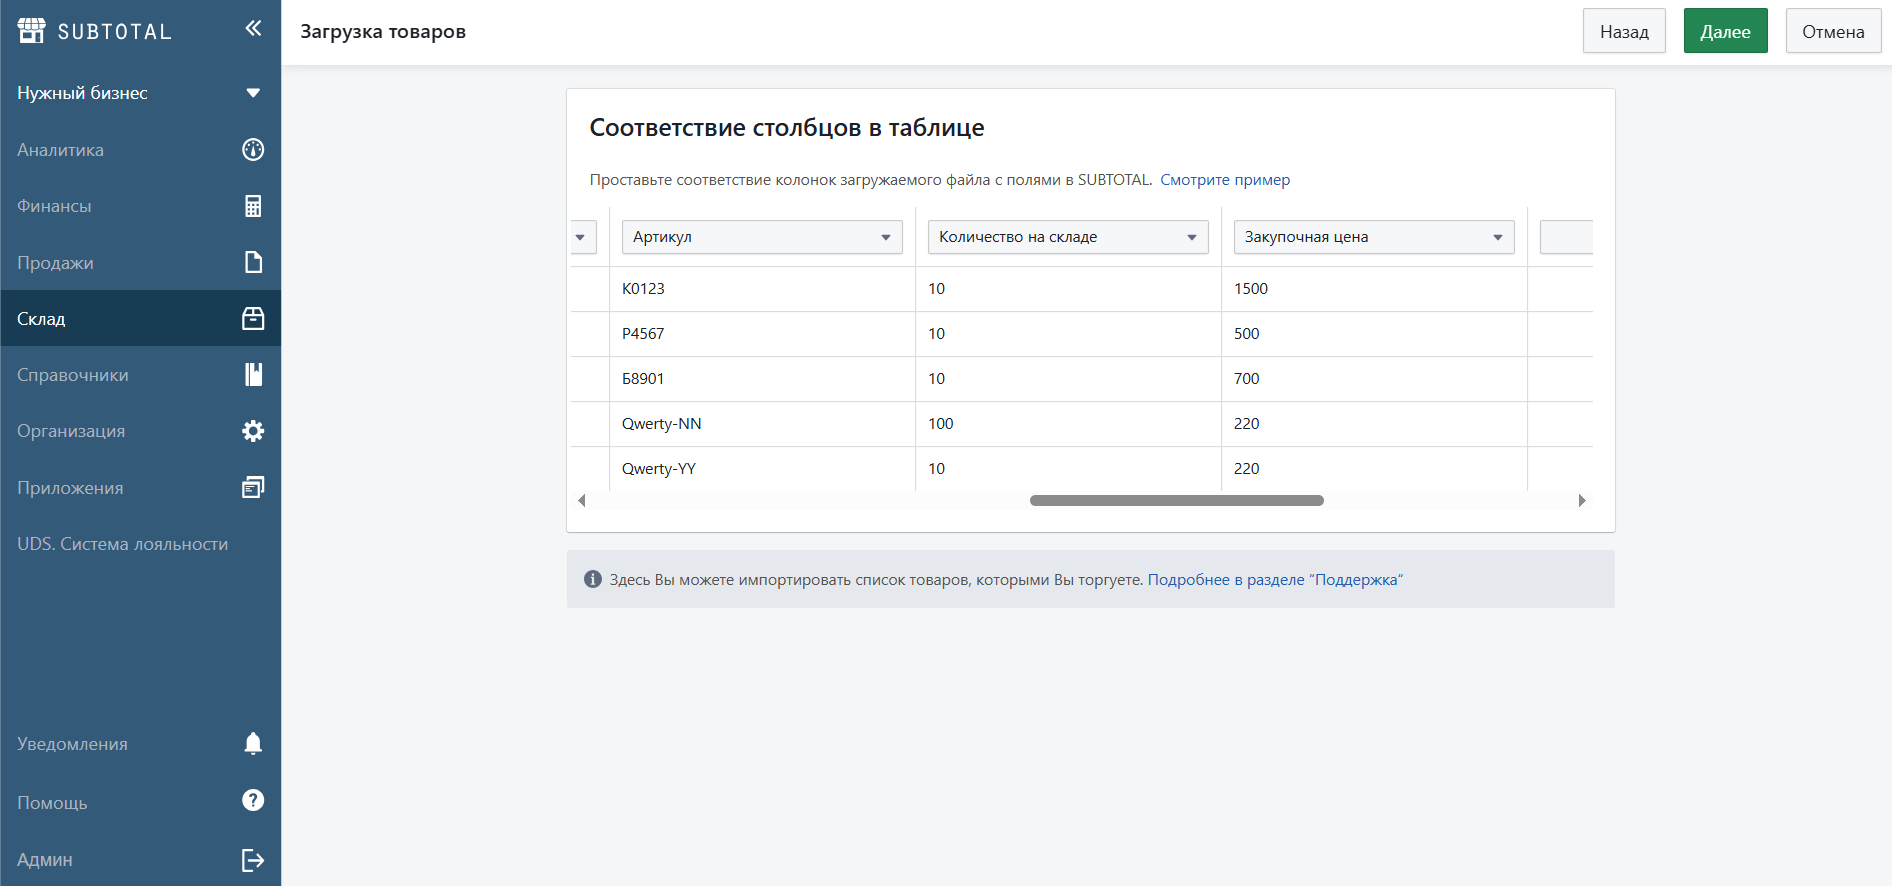This screenshot has width=1892, height=886.
Task: Click the help question mark icon
Action: [253, 800]
